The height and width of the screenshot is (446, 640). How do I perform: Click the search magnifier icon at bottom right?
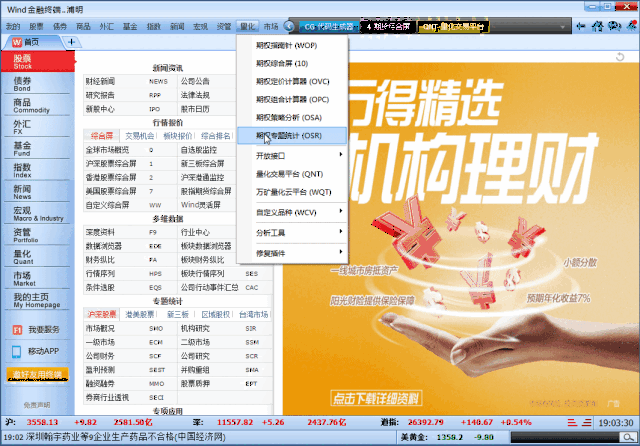[x=627, y=437]
